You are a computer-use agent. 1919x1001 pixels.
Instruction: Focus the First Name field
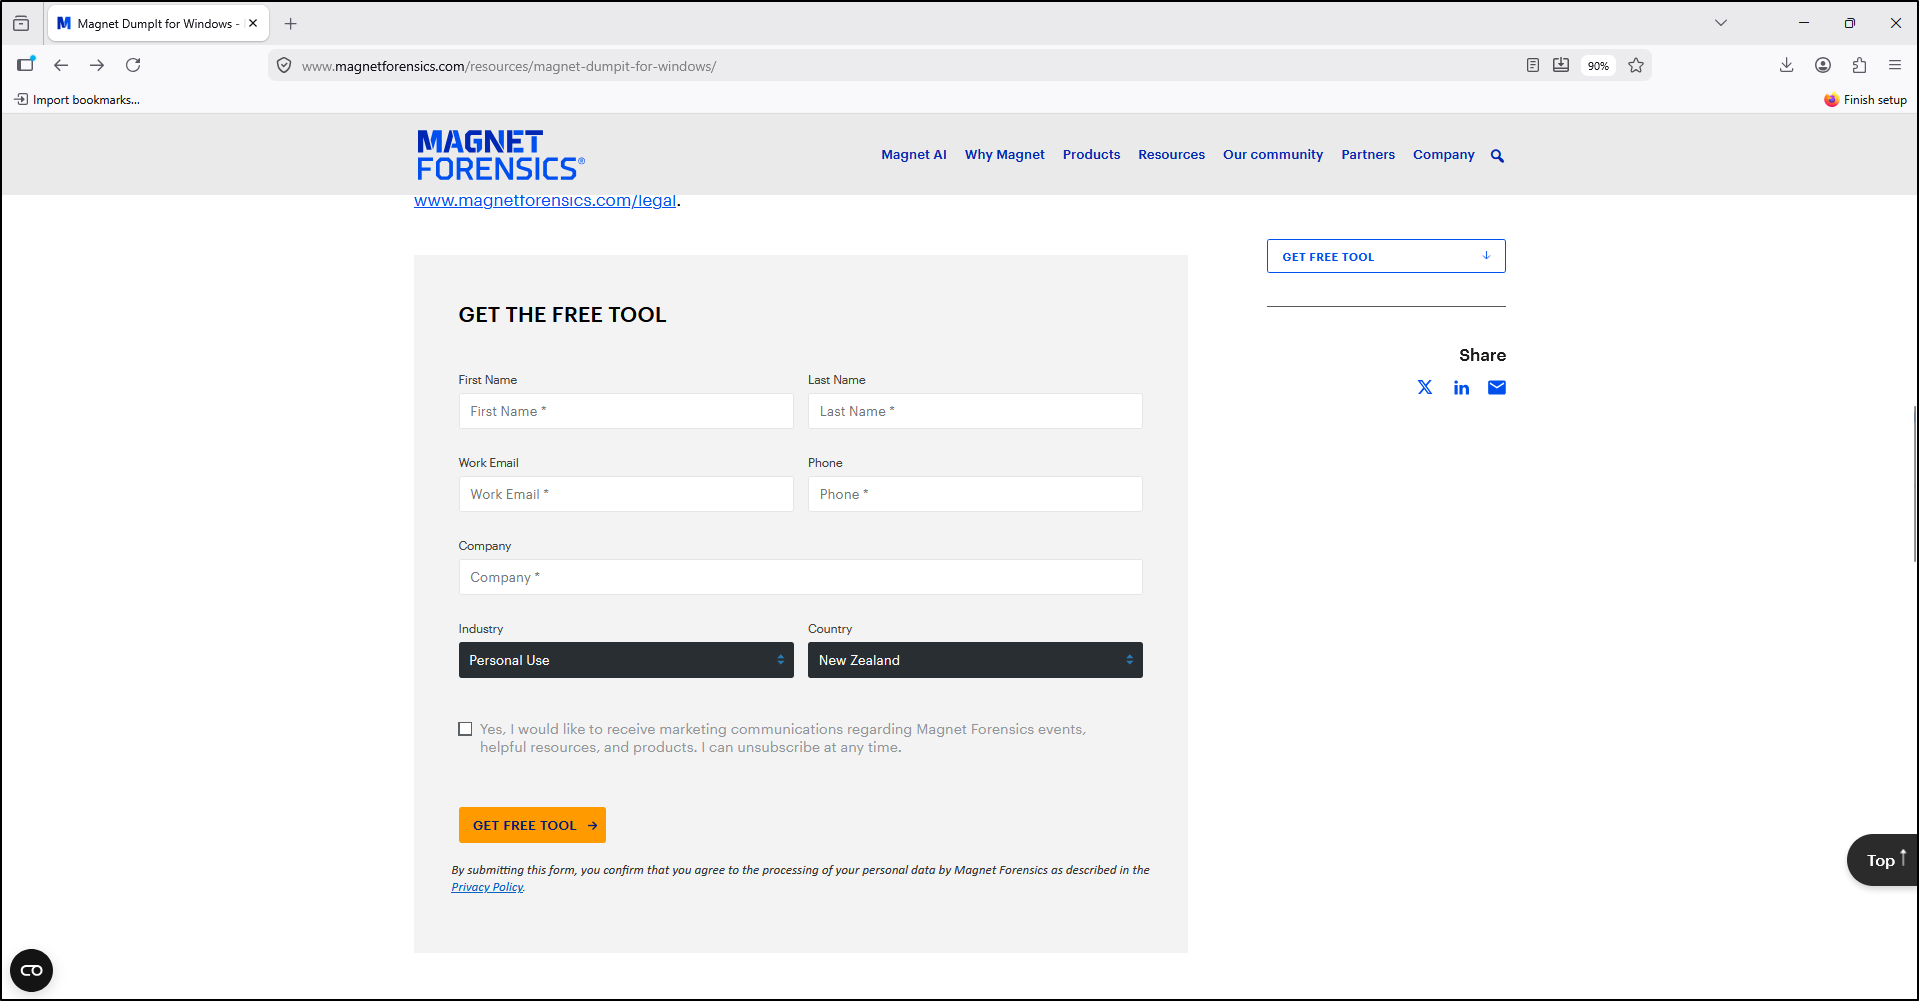pos(626,411)
